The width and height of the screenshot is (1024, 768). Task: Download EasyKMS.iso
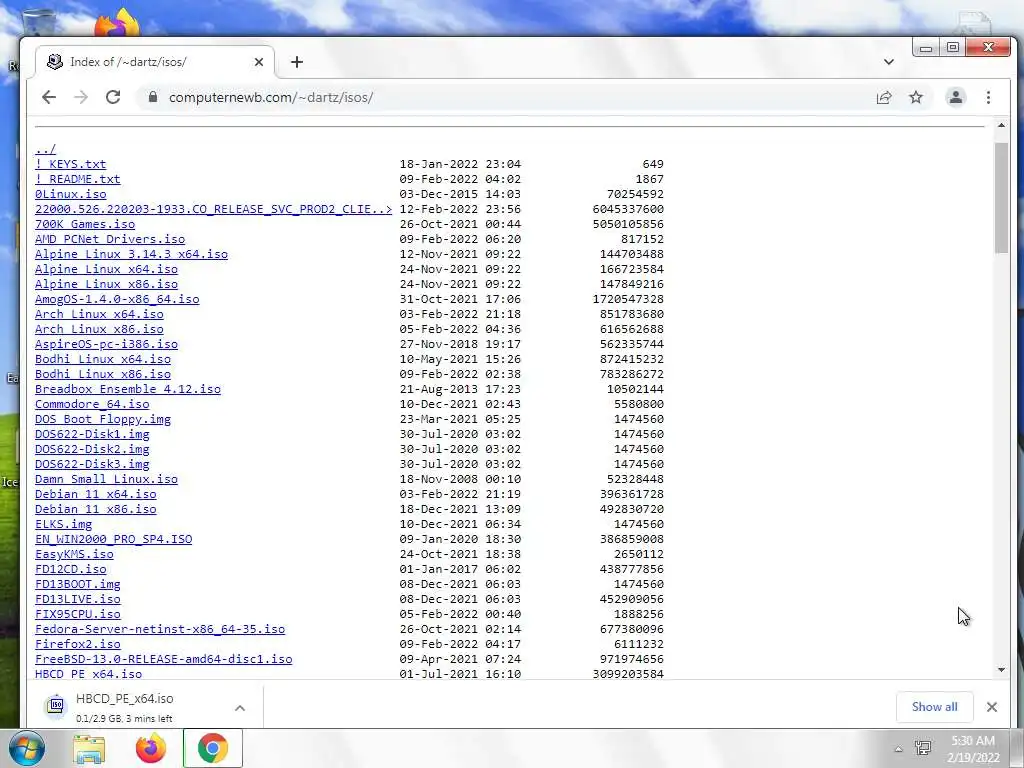pyautogui.click(x=74, y=554)
